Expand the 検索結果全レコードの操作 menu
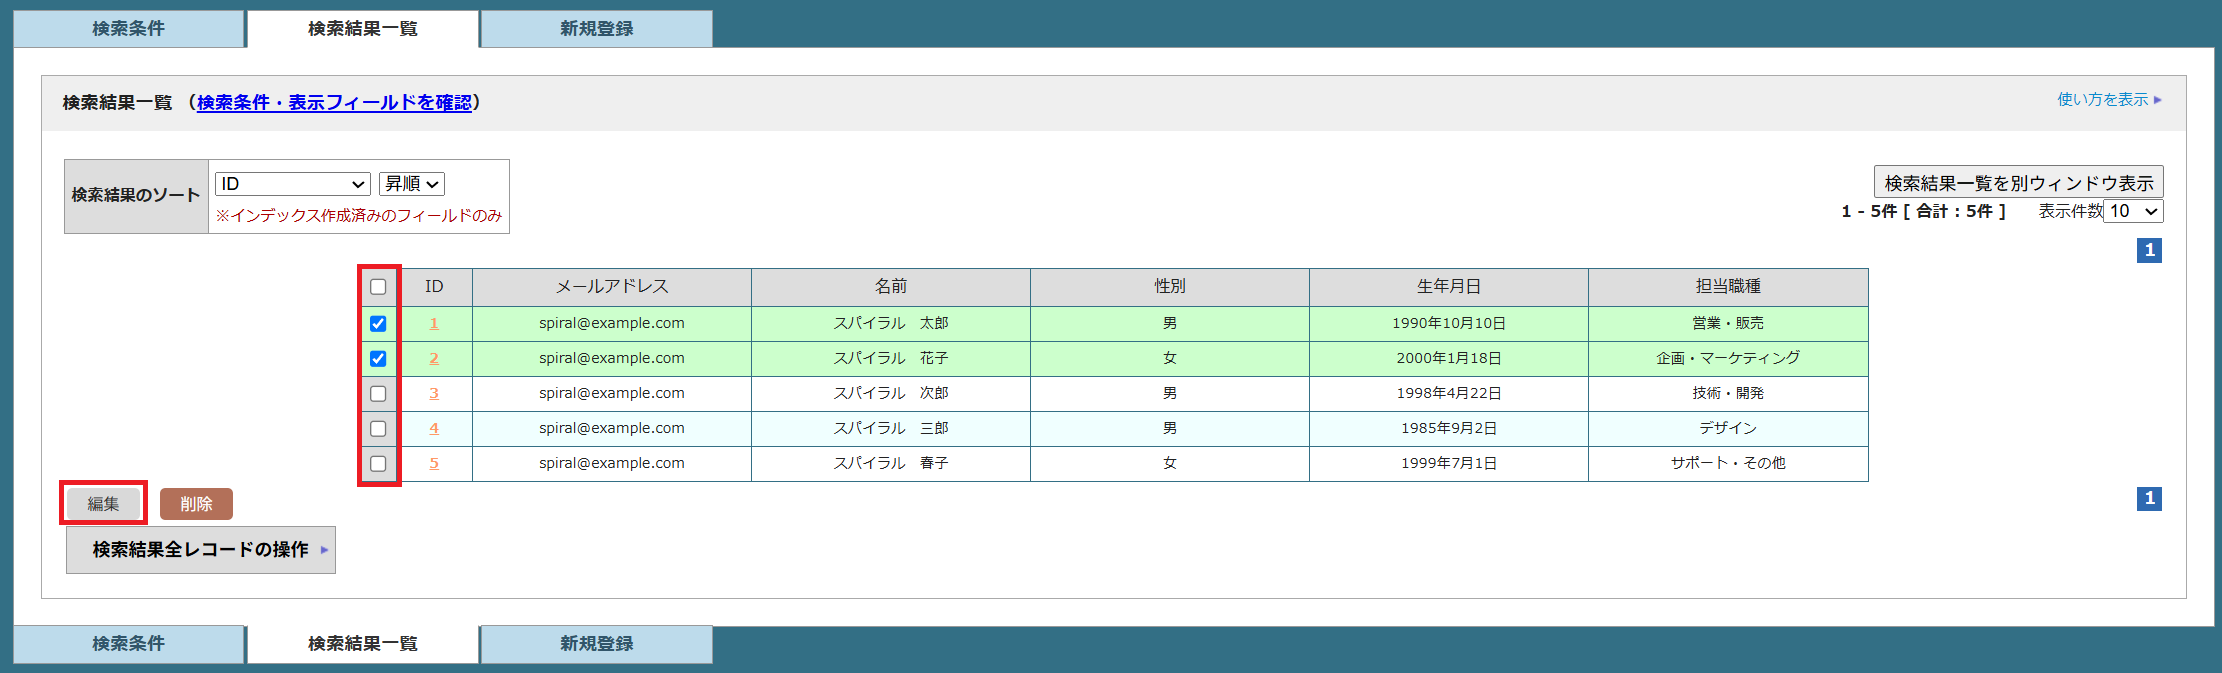2222x673 pixels. click(x=201, y=550)
